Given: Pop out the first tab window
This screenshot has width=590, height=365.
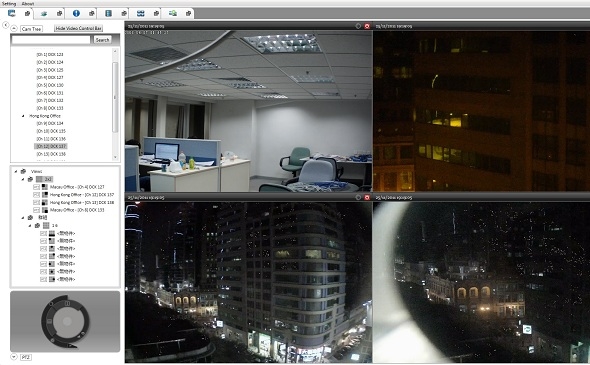Looking at the screenshot, I should pos(27,14).
